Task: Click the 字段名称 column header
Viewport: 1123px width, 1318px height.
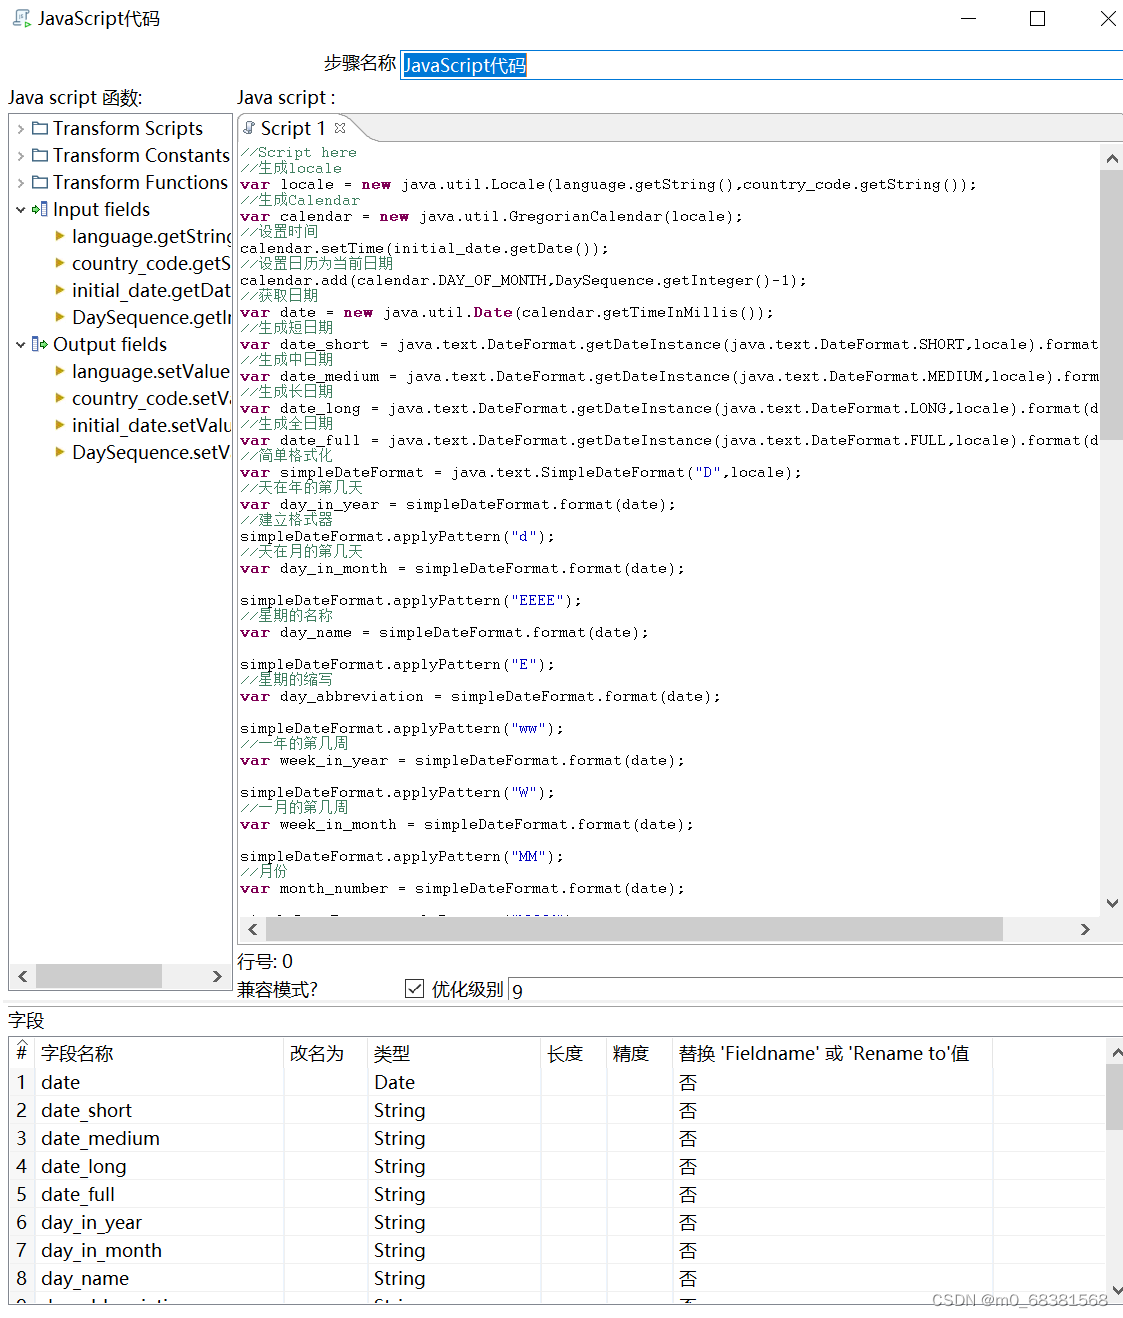Action: pyautogui.click(x=159, y=1053)
